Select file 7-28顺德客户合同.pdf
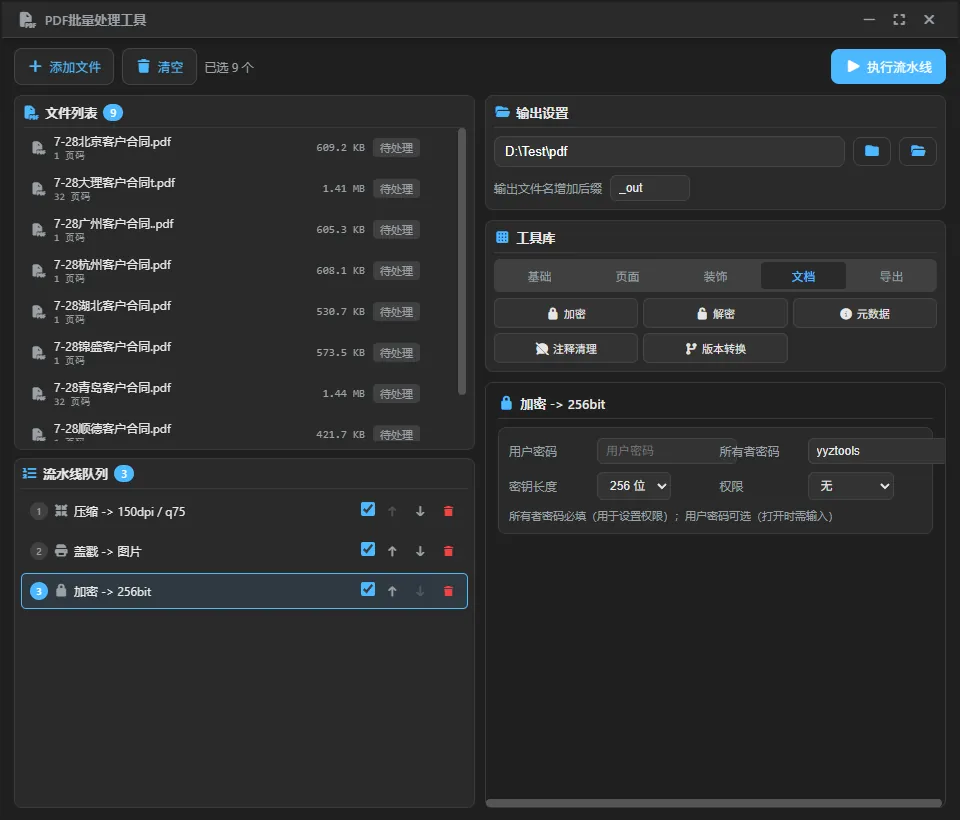Image resolution: width=960 pixels, height=820 pixels. [x=239, y=432]
